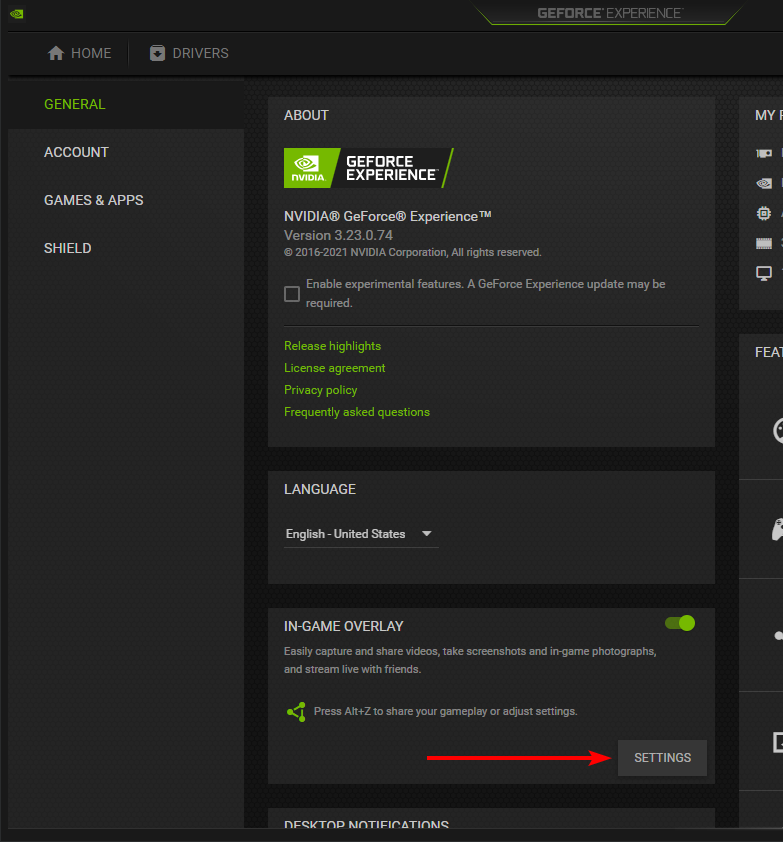The width and height of the screenshot is (783, 842).
Task: Click the Home house icon
Action: [x=56, y=53]
